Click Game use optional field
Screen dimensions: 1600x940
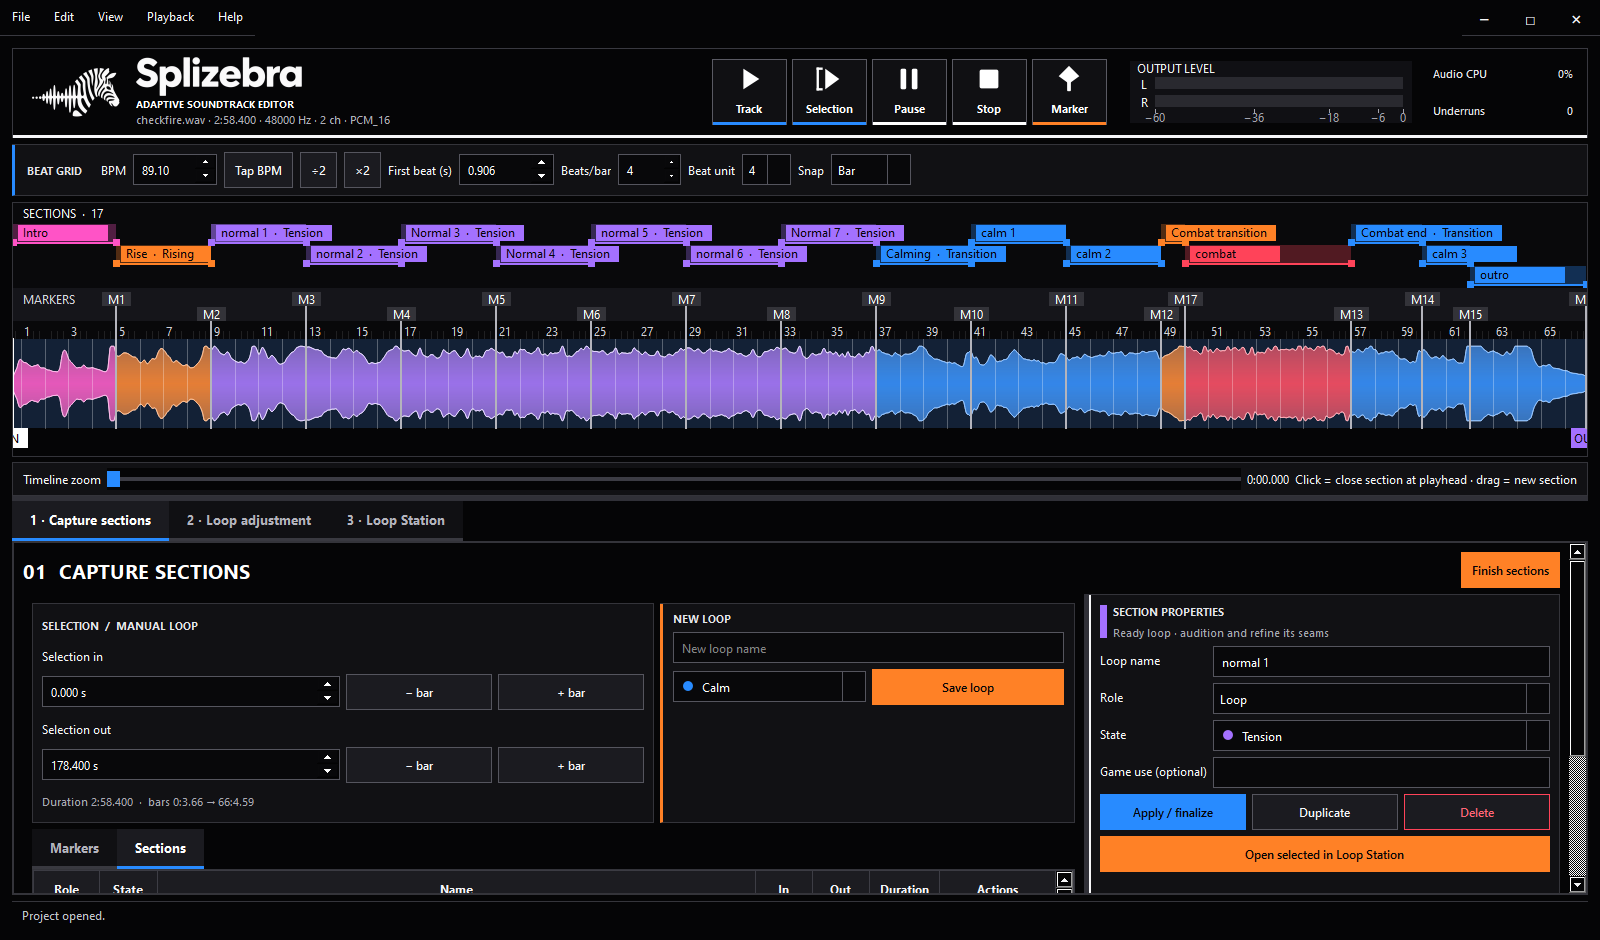click(1381, 772)
